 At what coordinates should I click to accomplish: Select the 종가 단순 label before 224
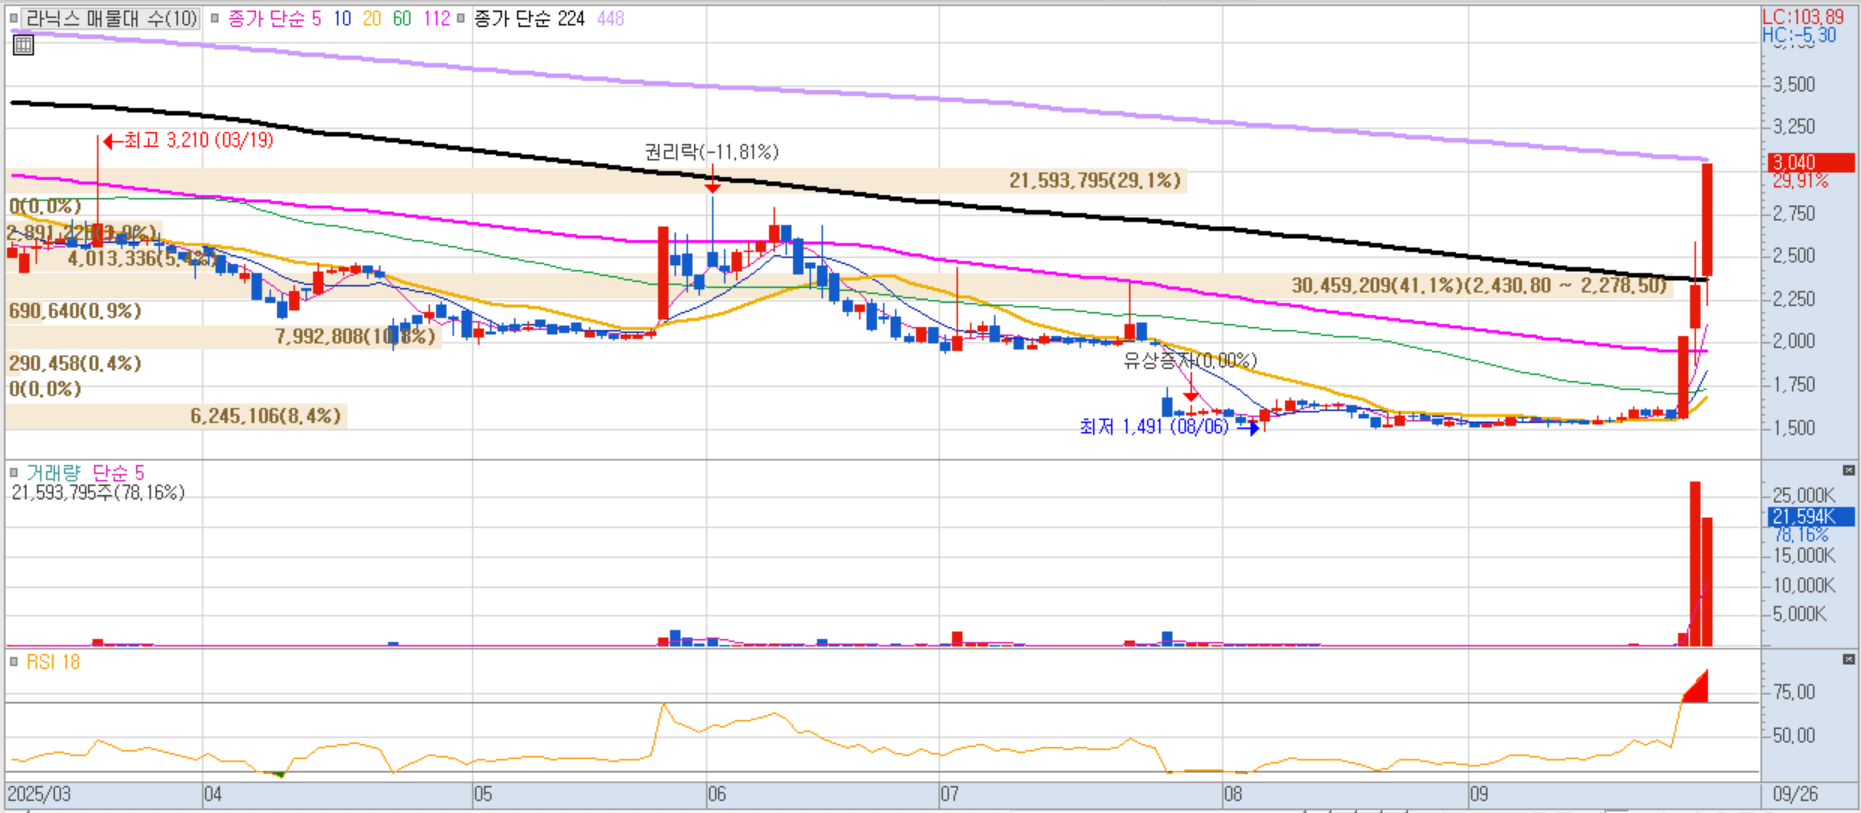click(514, 18)
